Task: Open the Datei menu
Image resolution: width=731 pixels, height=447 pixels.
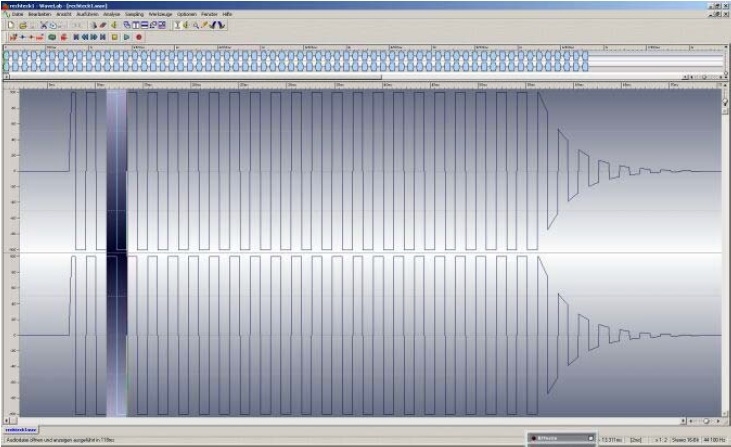Action: [x=18, y=14]
